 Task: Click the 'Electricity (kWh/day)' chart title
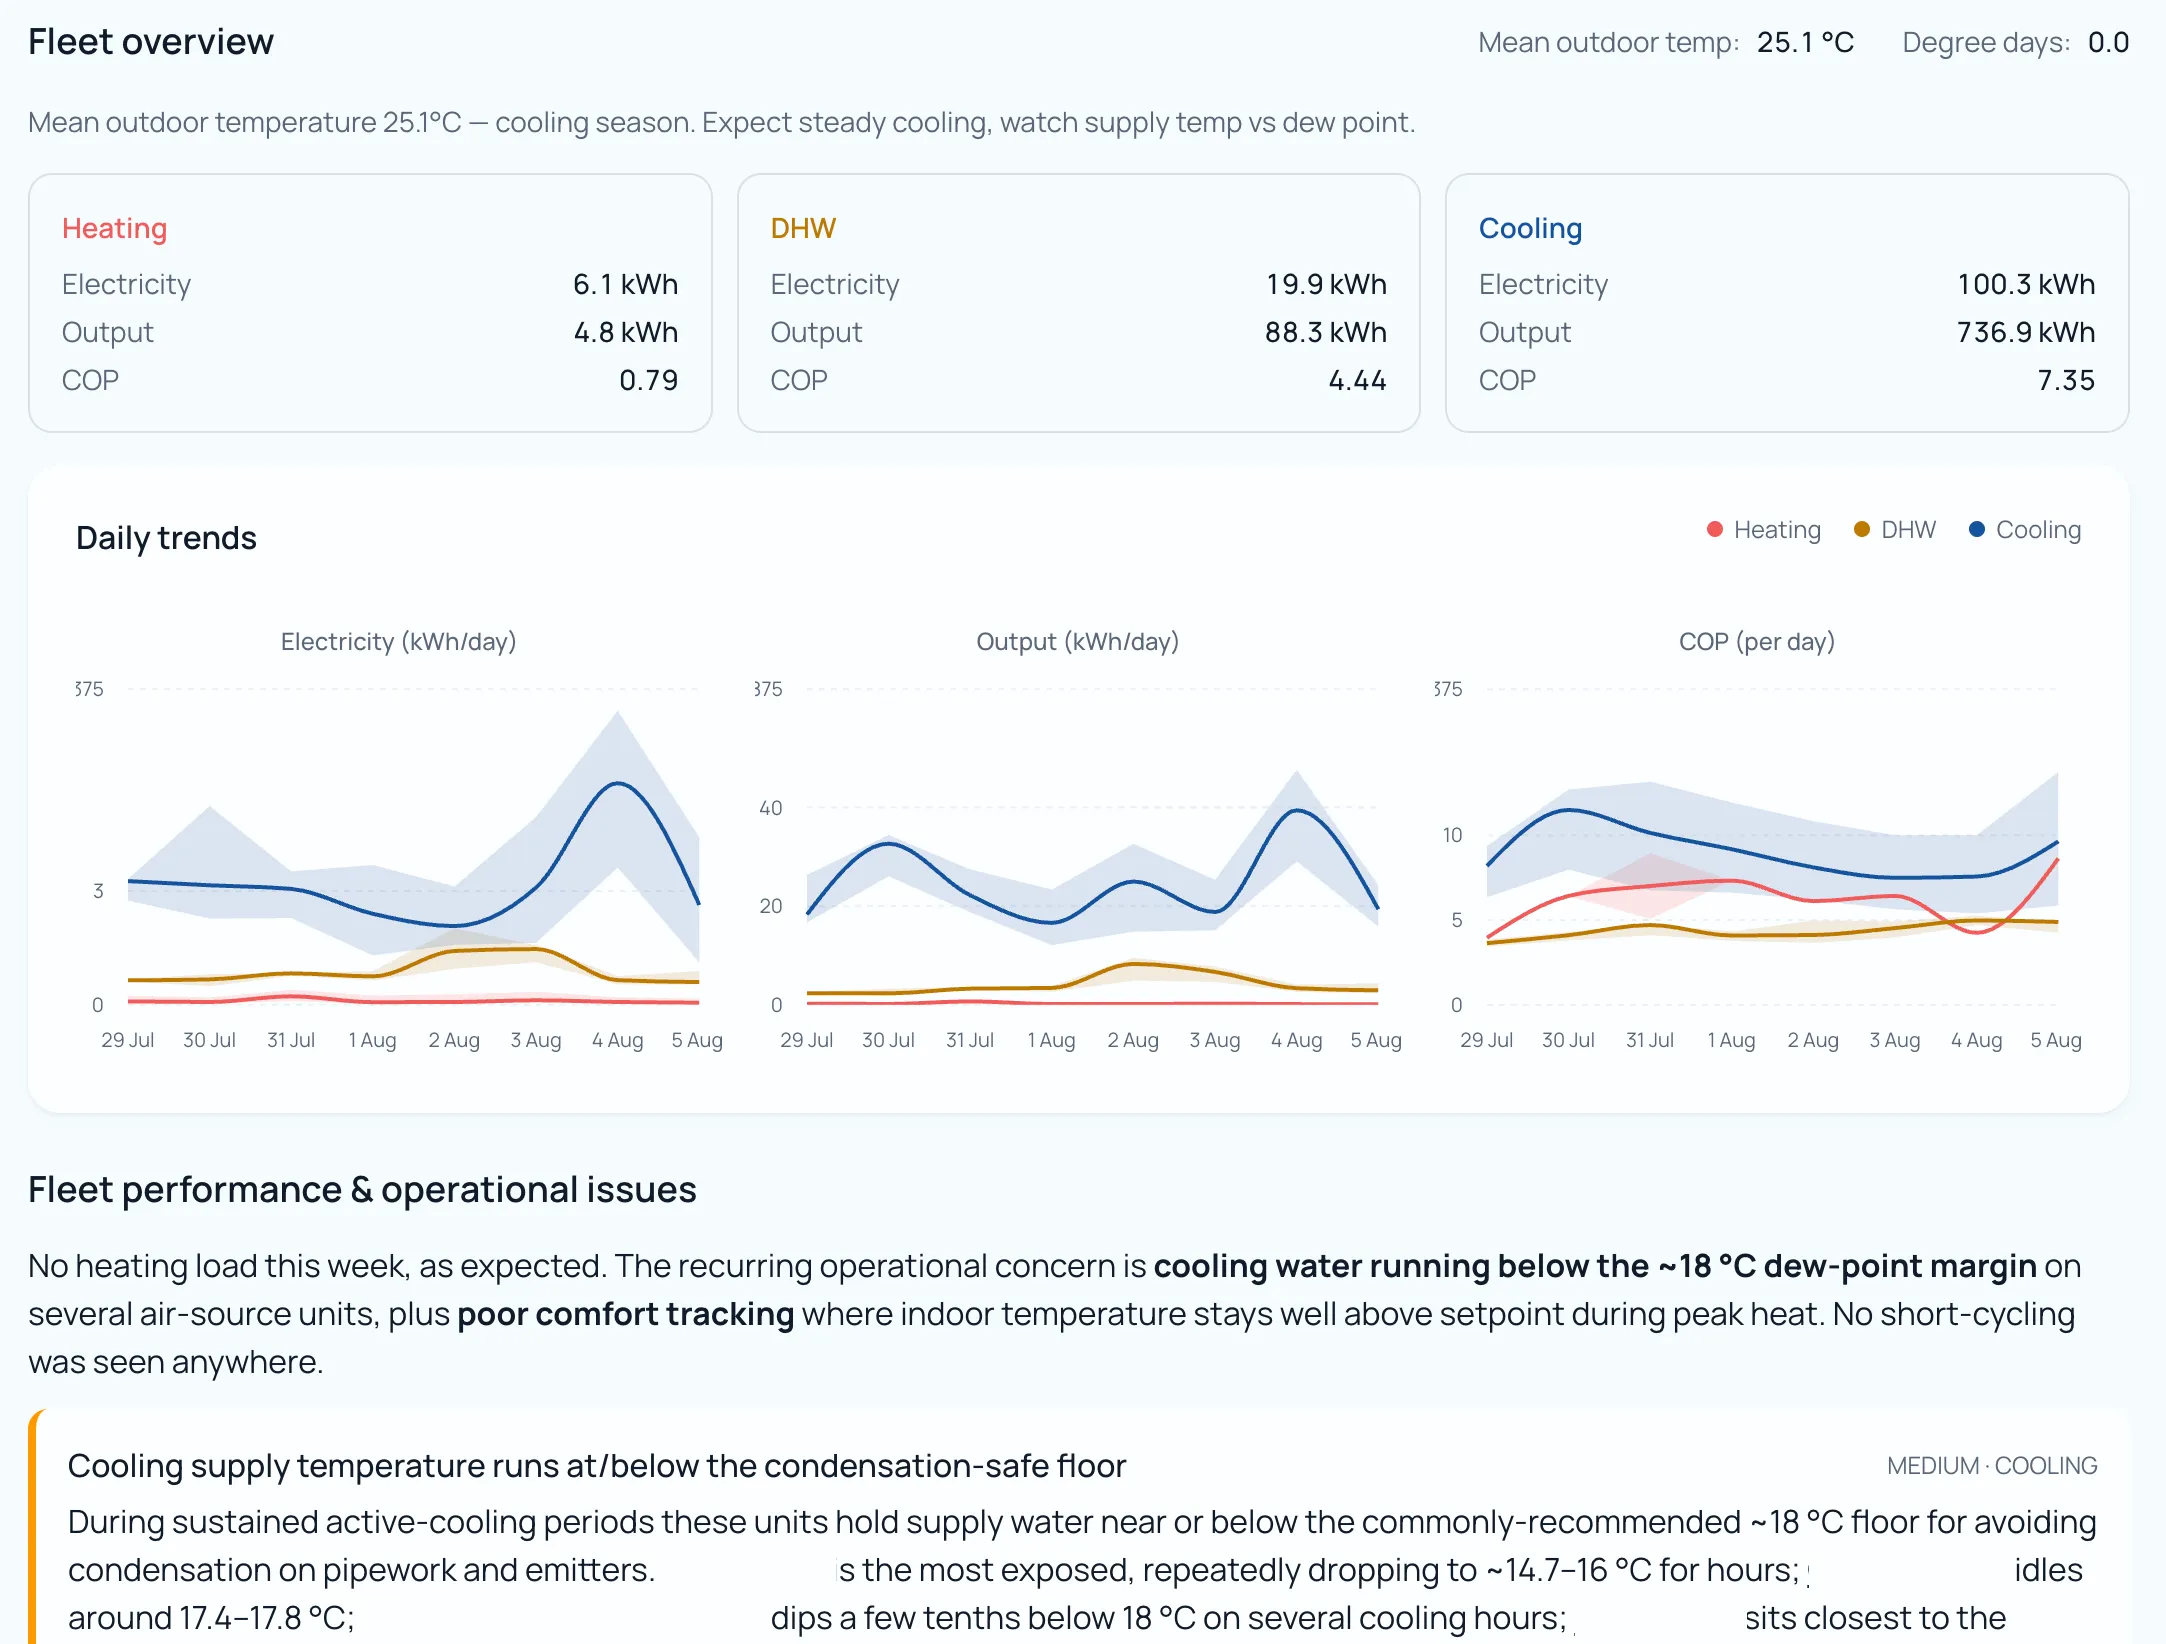tap(398, 641)
